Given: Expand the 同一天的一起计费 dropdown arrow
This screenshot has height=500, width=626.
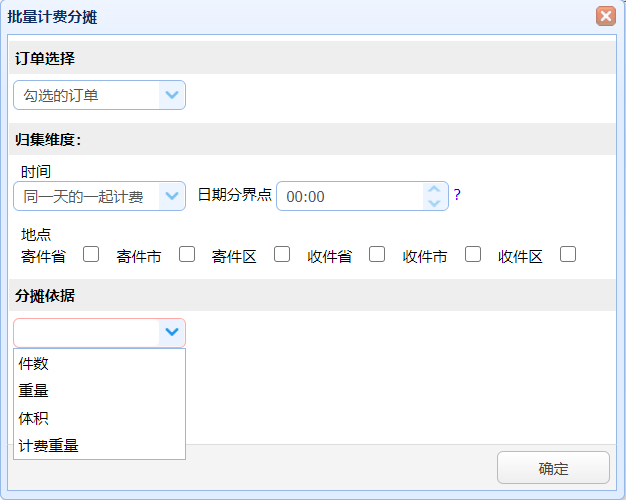Looking at the screenshot, I should point(172,196).
